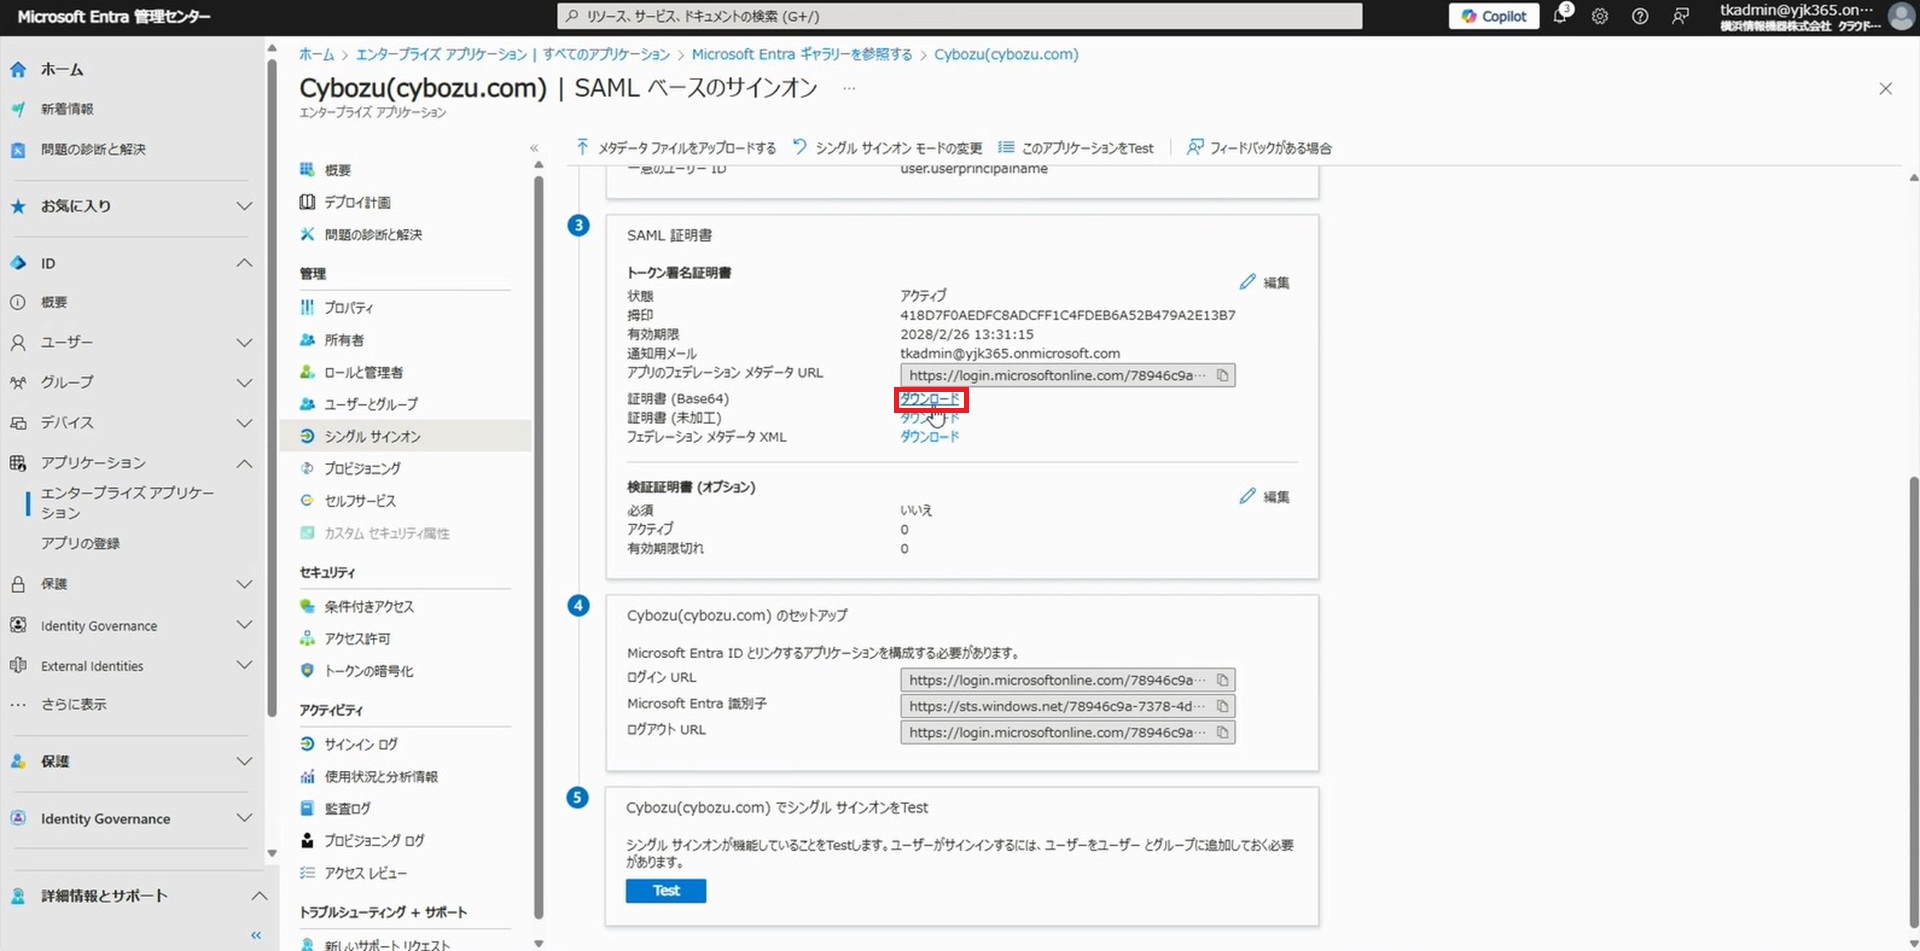Open アプリの登録 item
The image size is (1920, 951).
pyautogui.click(x=80, y=543)
